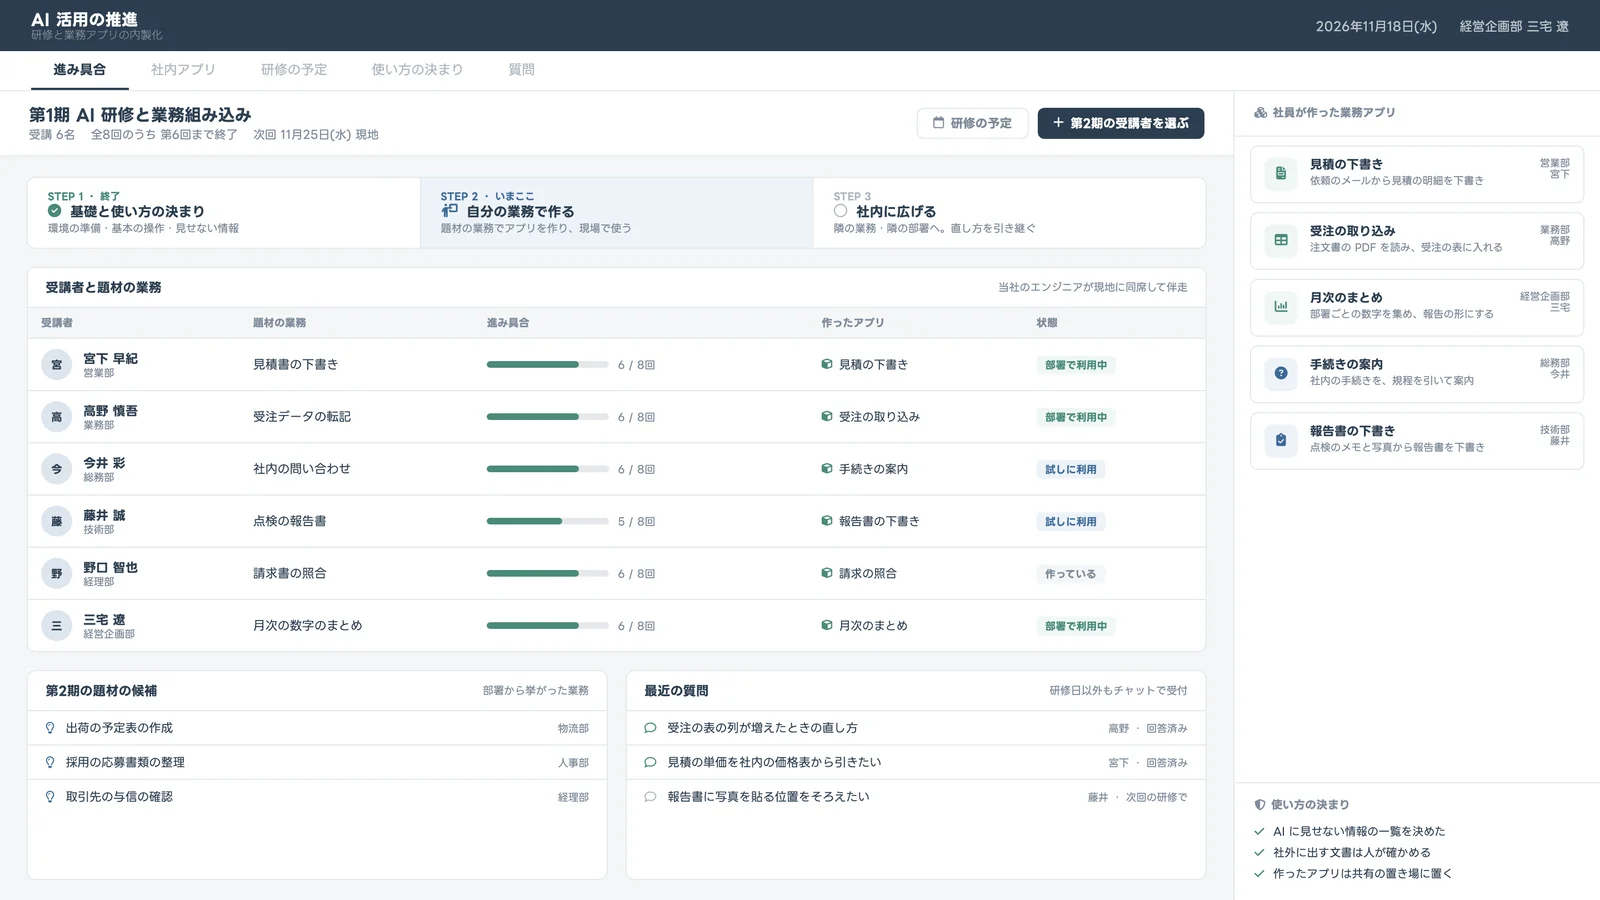Click the 野口 智也 avatar circle
The height and width of the screenshot is (900, 1600).
click(57, 574)
